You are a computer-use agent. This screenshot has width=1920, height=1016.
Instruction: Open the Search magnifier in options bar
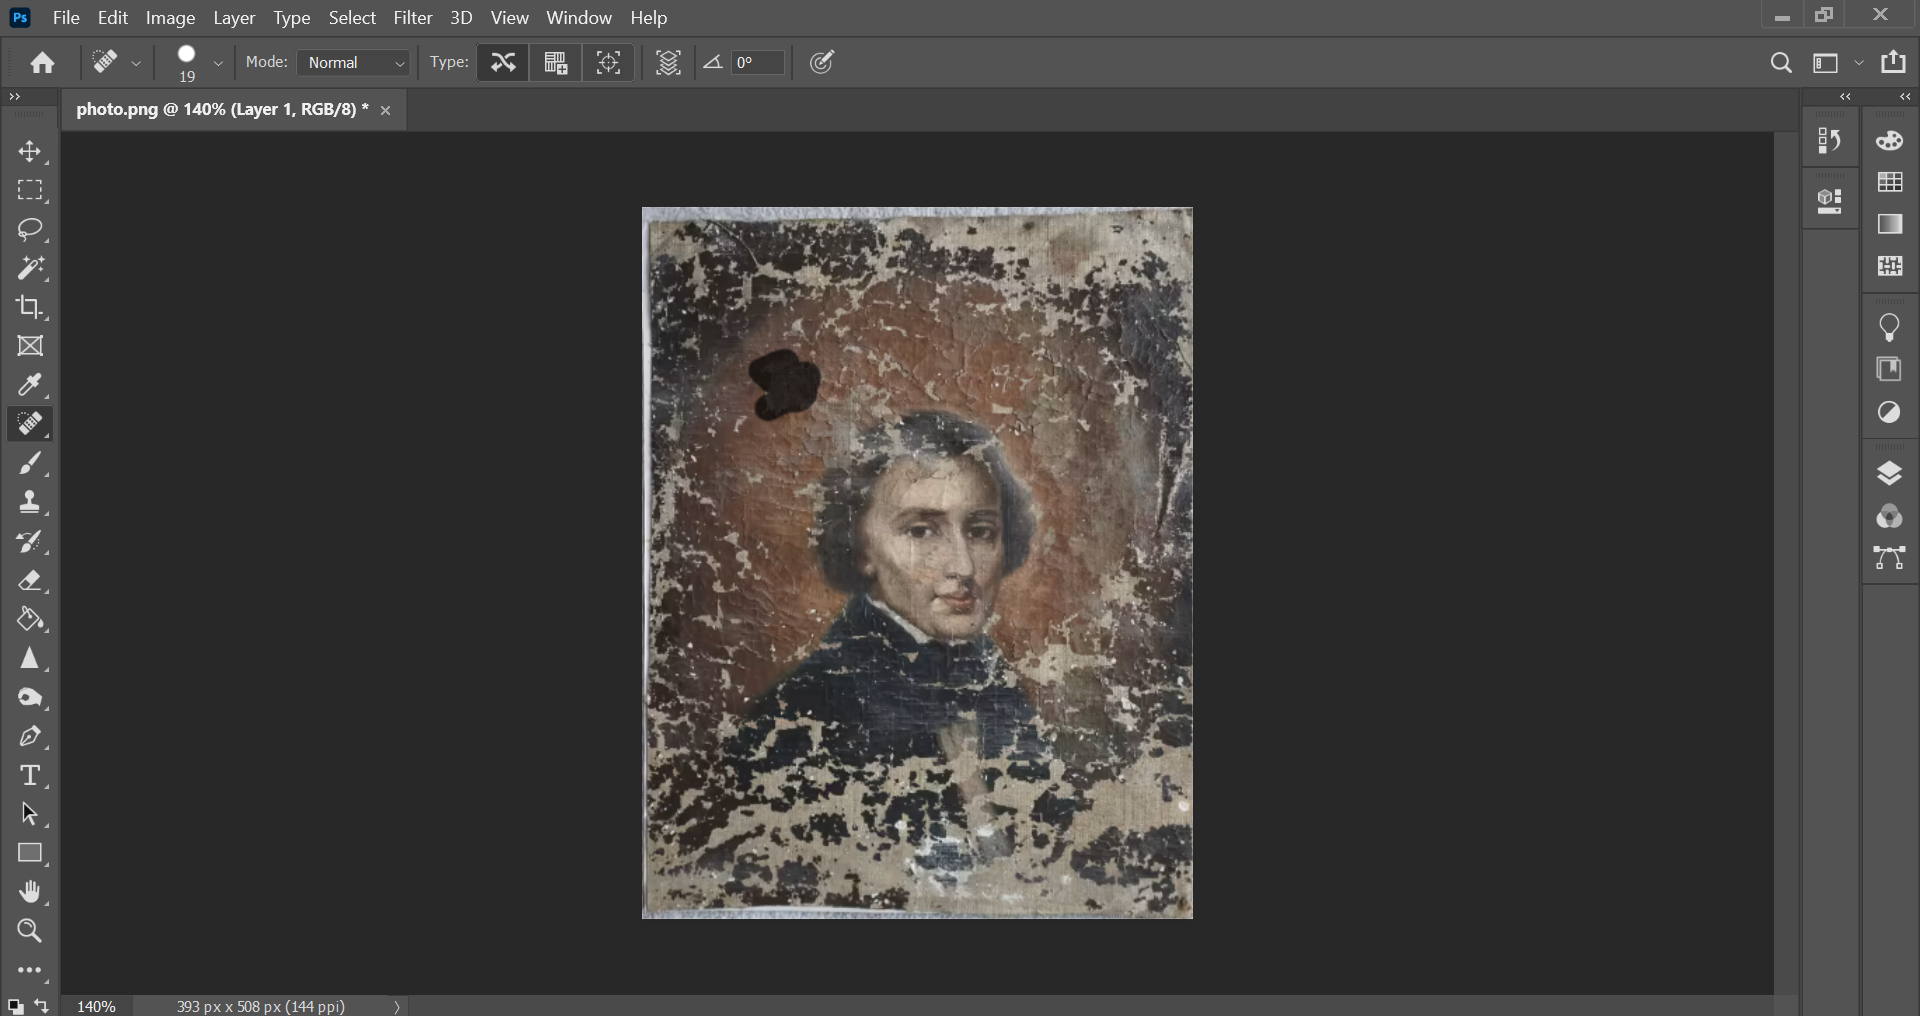tap(1781, 63)
